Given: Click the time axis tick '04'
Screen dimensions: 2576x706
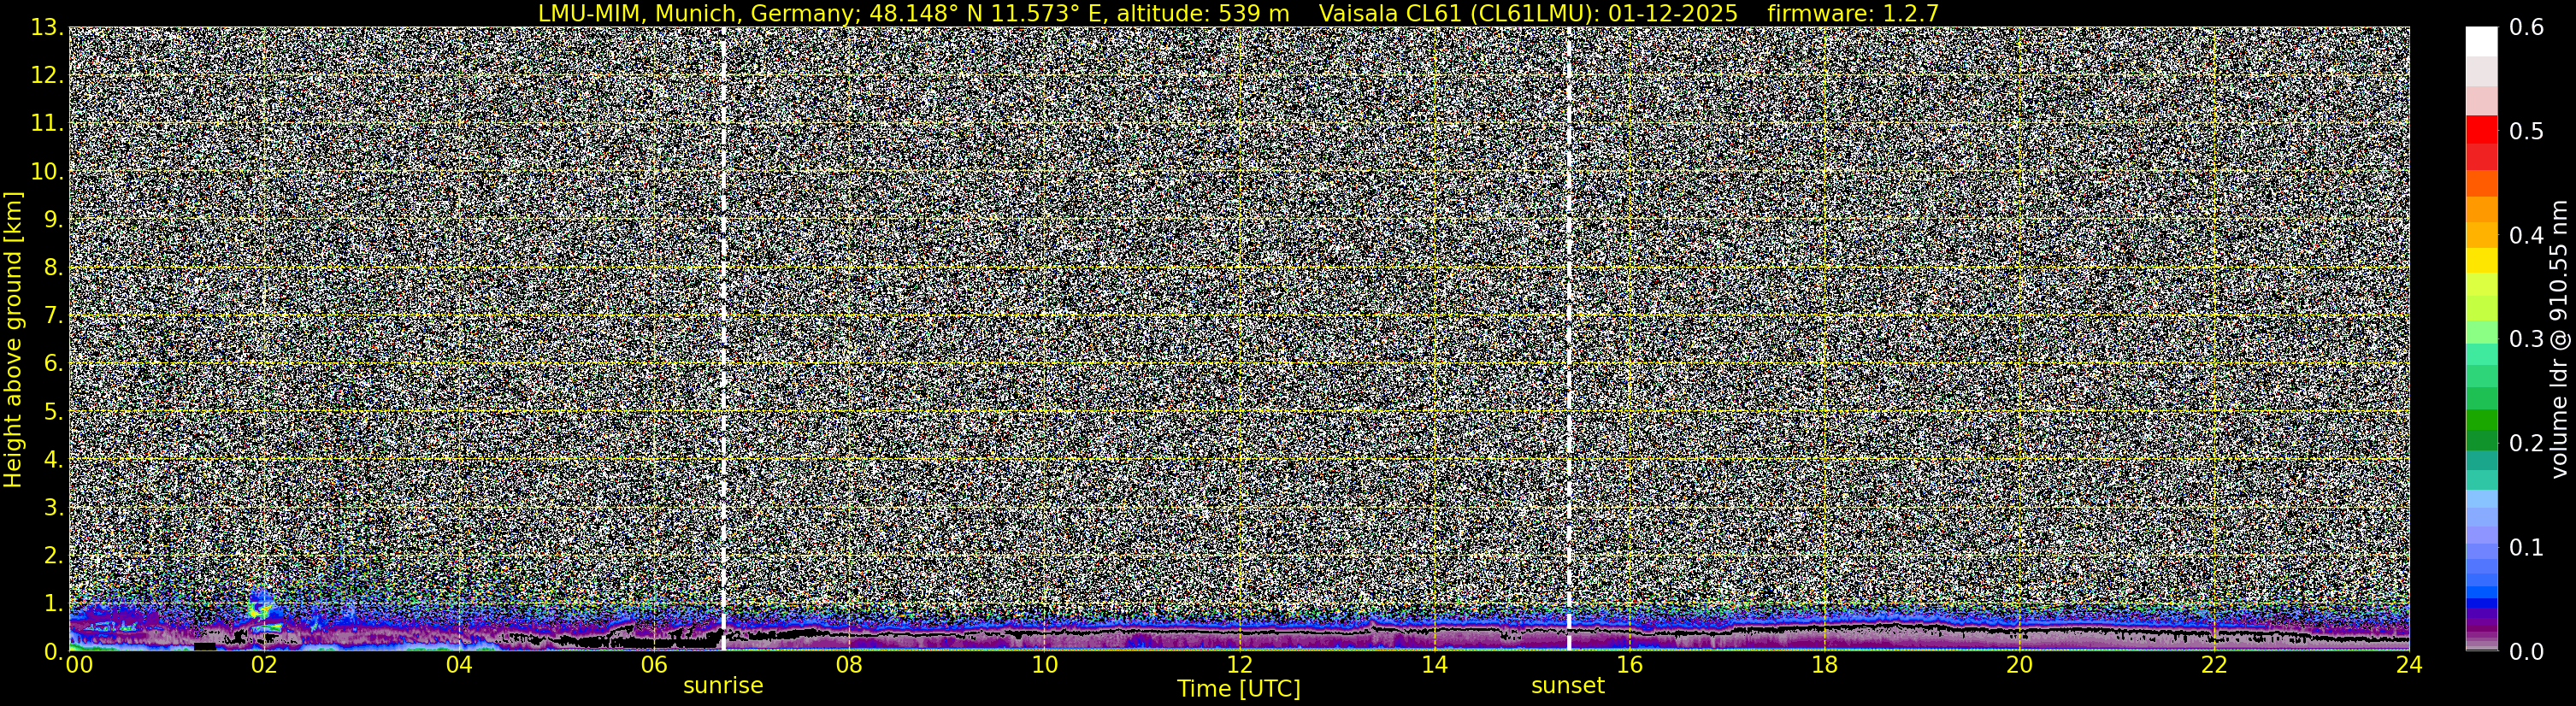Looking at the screenshot, I should [x=459, y=666].
